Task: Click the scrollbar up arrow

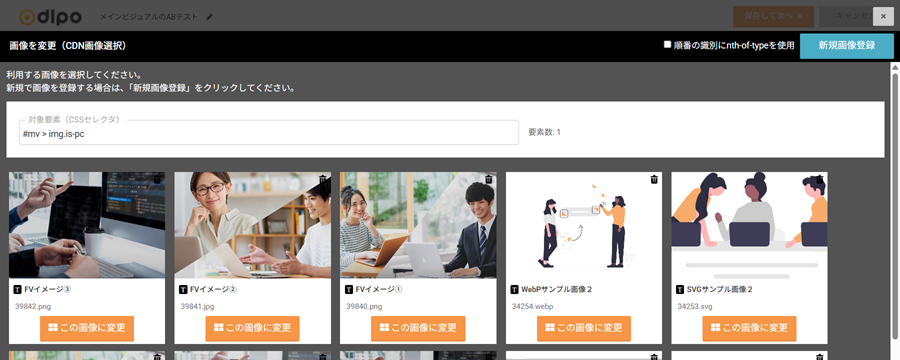Action: pyautogui.click(x=895, y=67)
